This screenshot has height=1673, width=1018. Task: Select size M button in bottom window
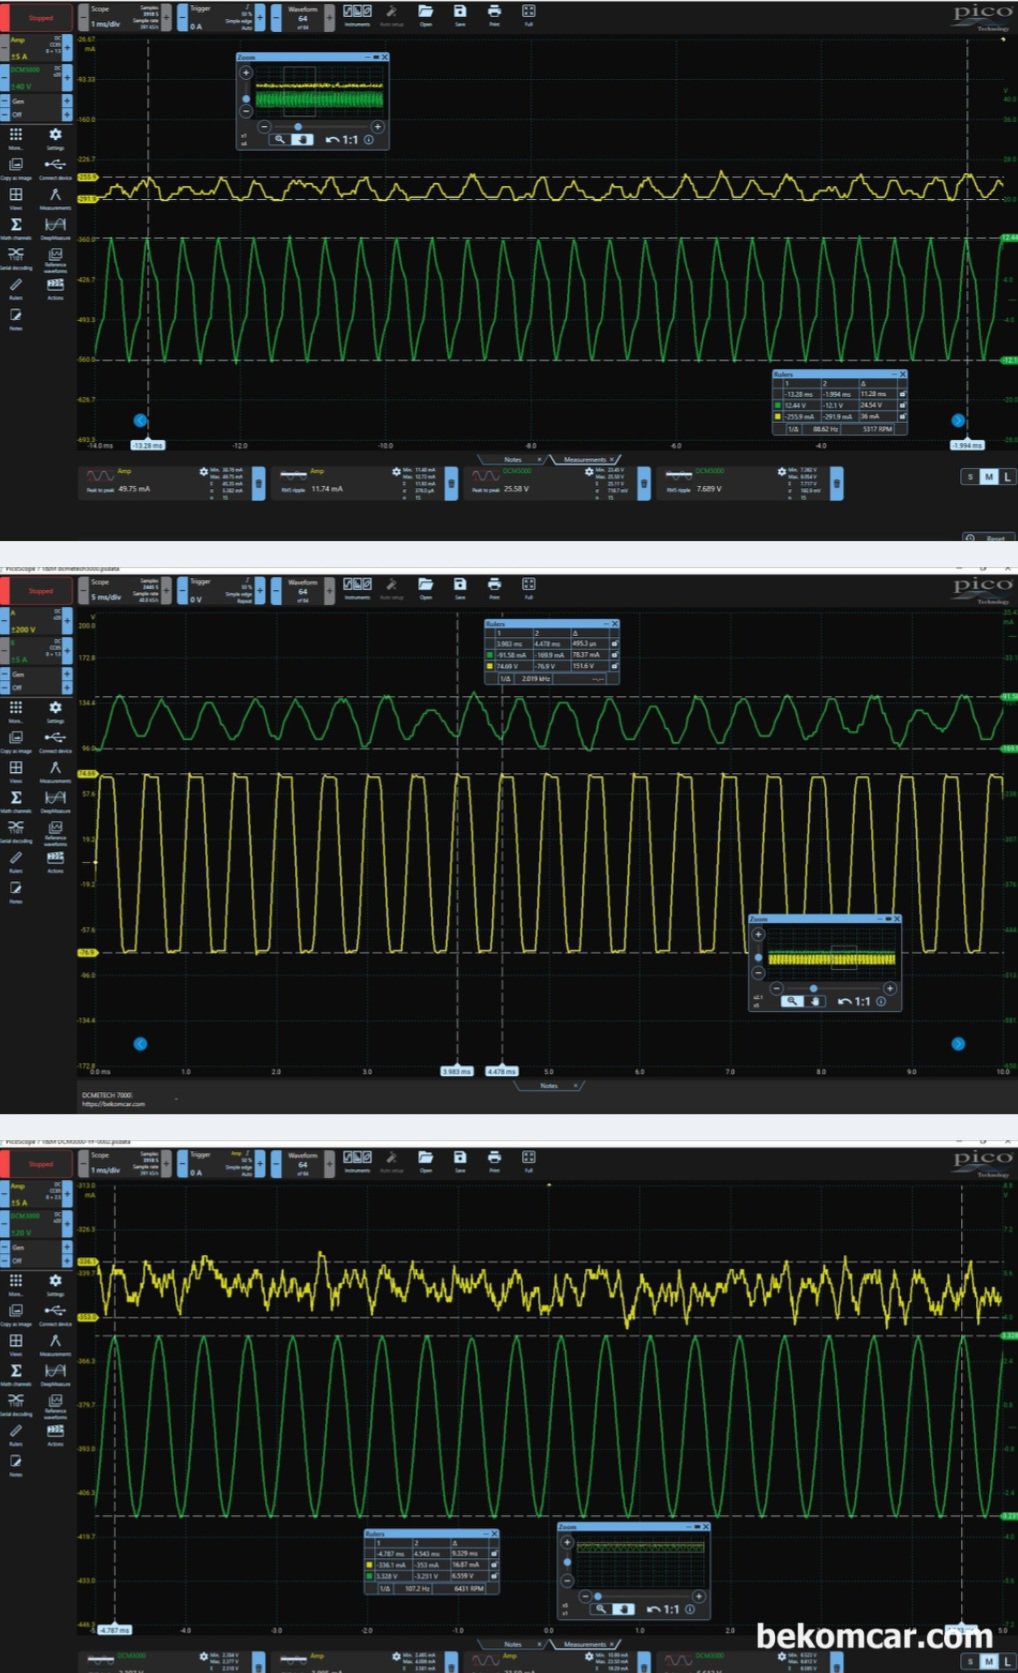(989, 1661)
